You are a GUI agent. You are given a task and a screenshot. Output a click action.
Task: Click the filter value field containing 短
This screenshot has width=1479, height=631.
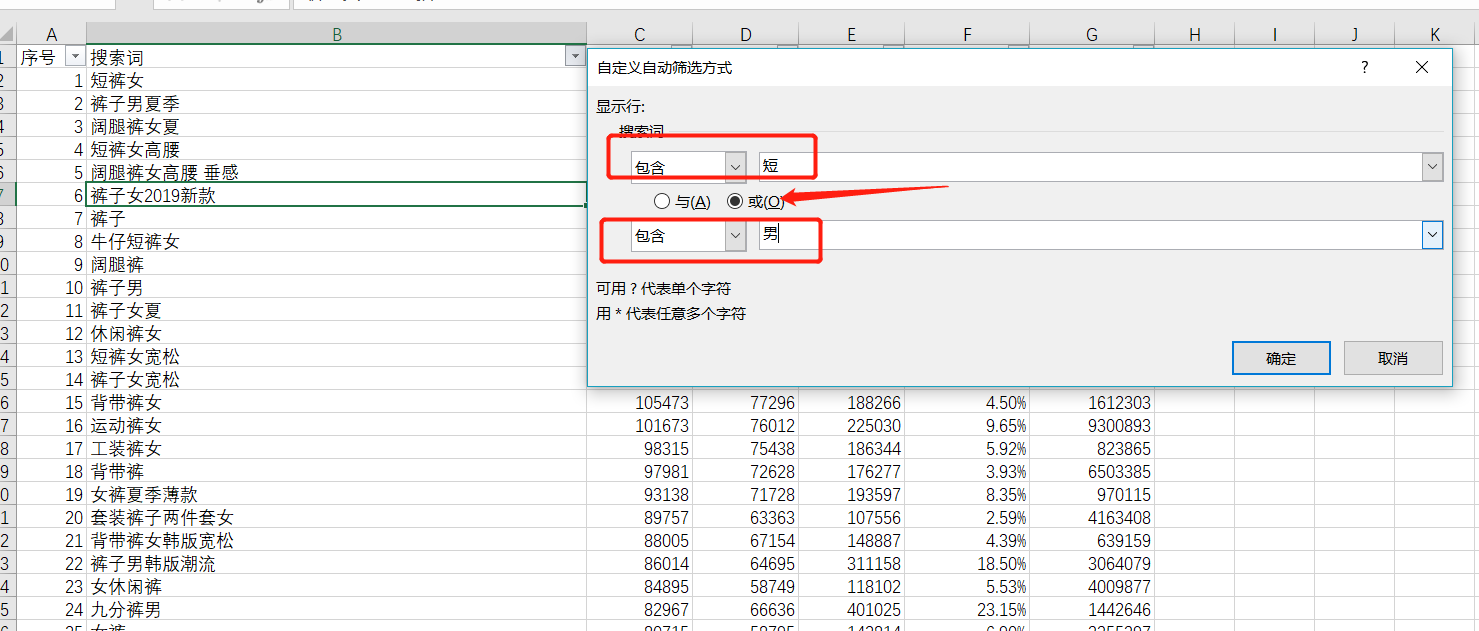coord(1090,167)
